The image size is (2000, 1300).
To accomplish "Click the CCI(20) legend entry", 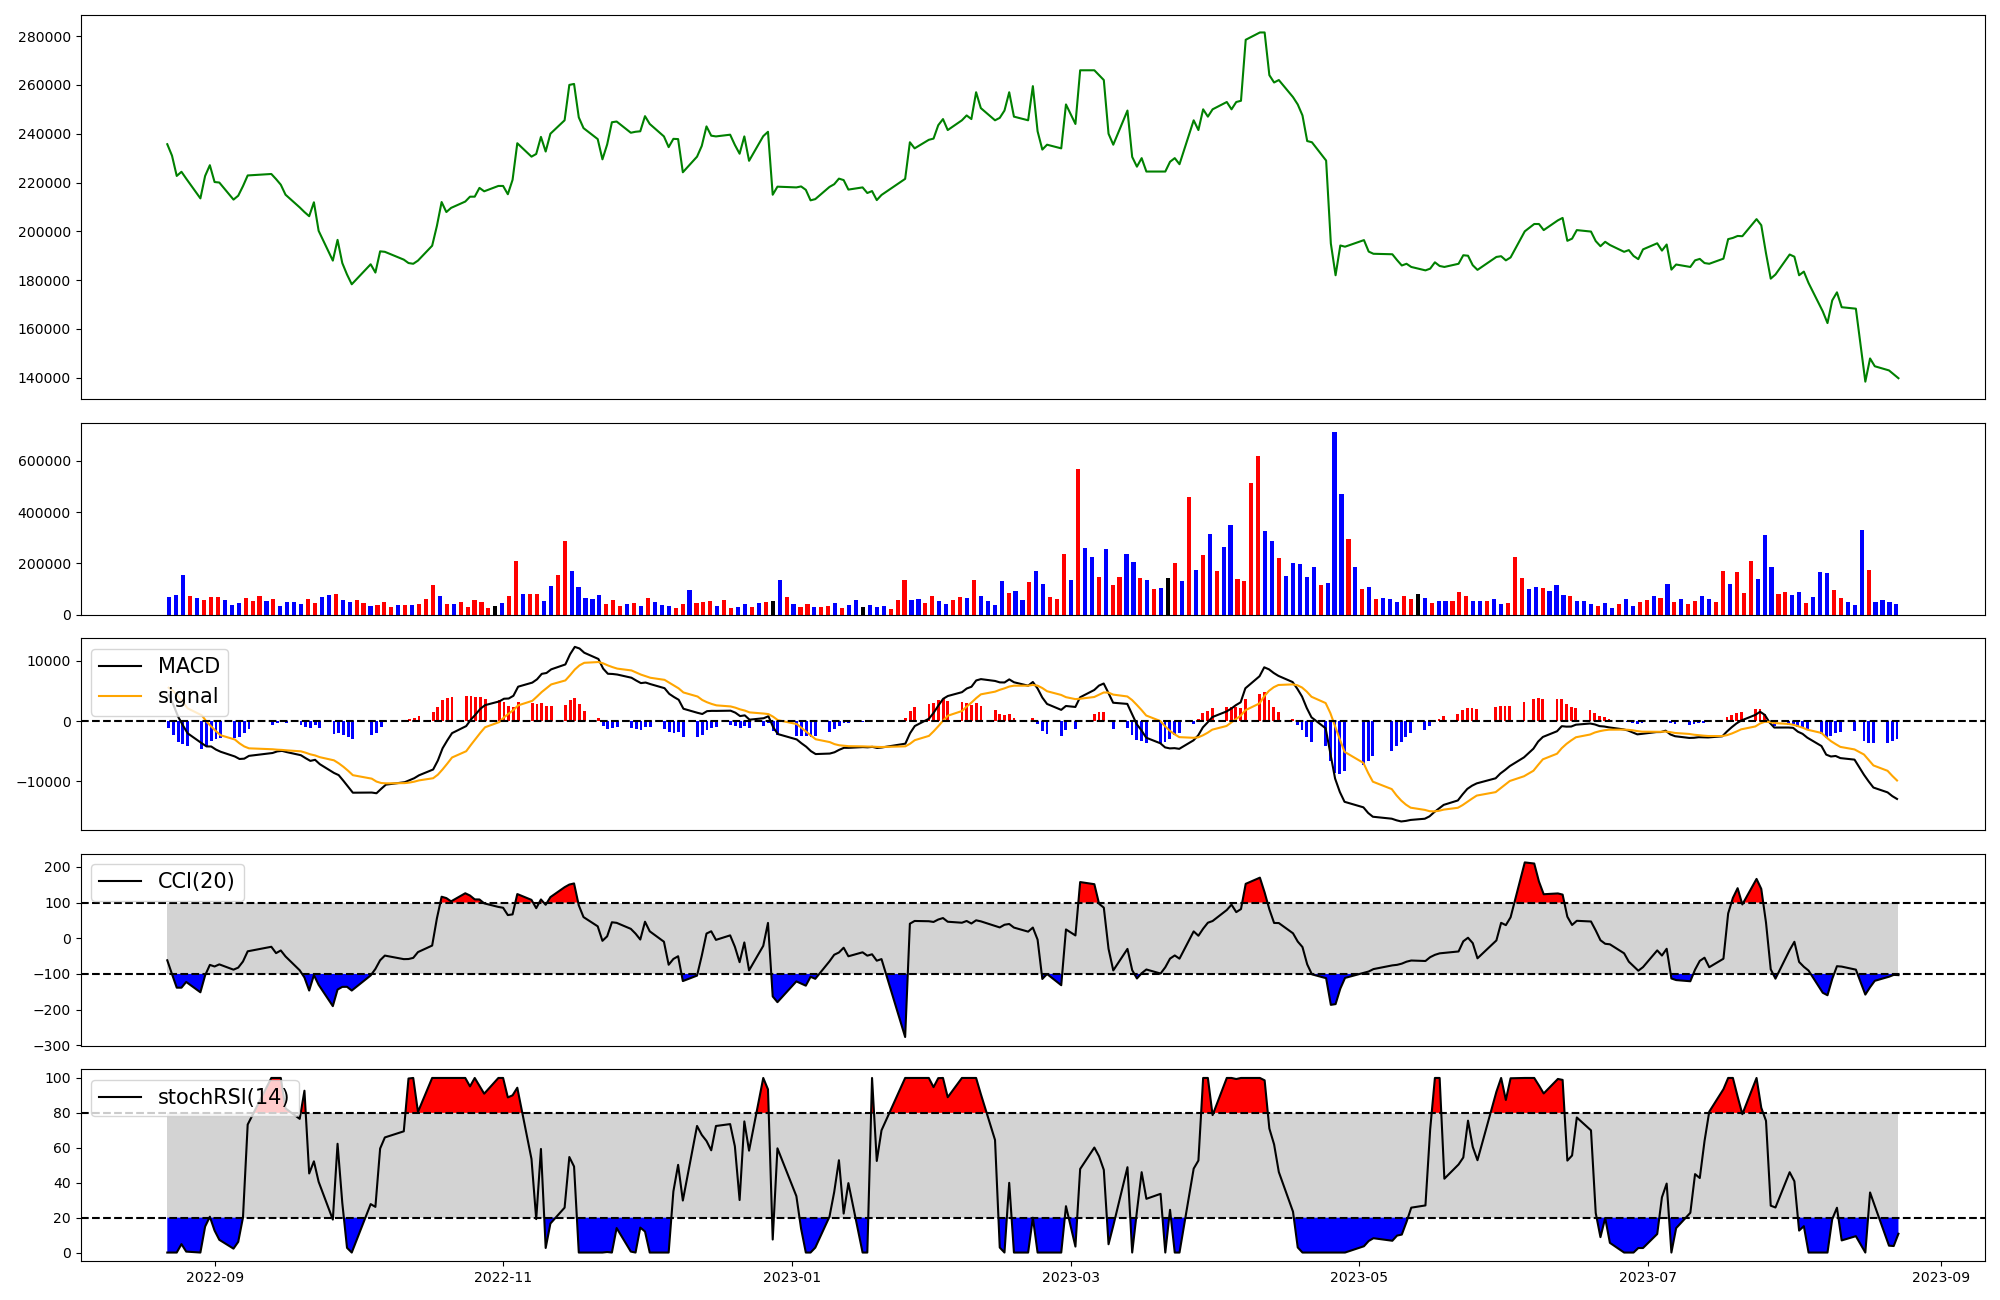I will point(195,881).
